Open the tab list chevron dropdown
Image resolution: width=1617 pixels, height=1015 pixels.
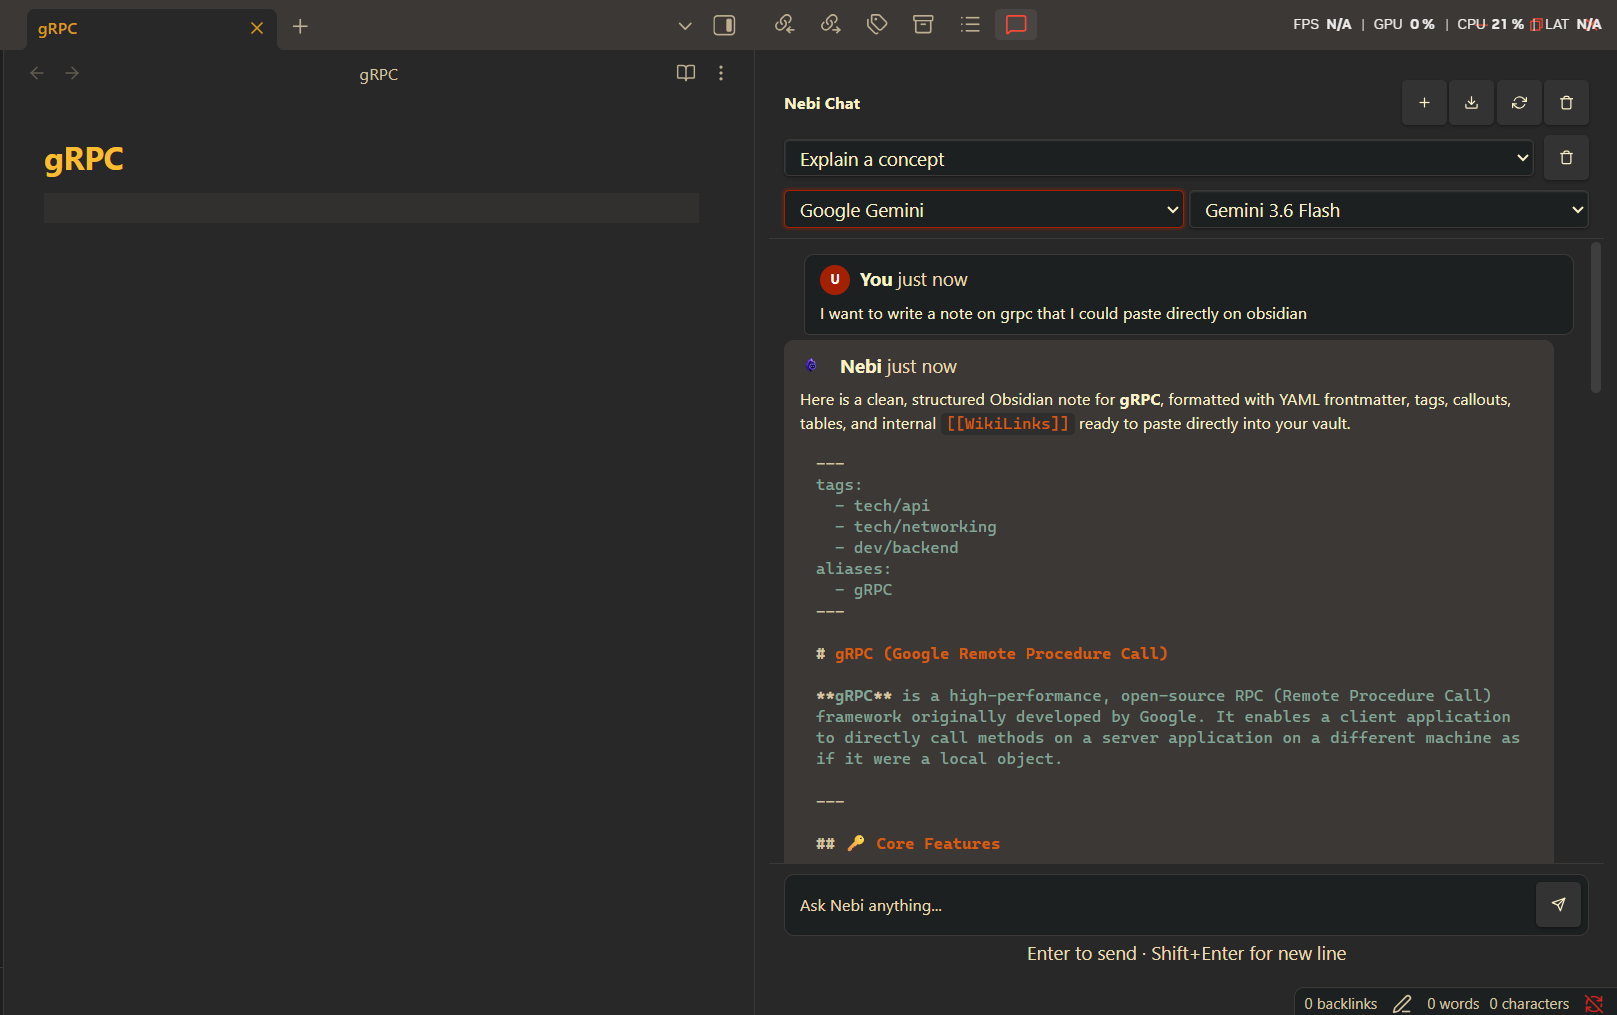pyautogui.click(x=685, y=26)
